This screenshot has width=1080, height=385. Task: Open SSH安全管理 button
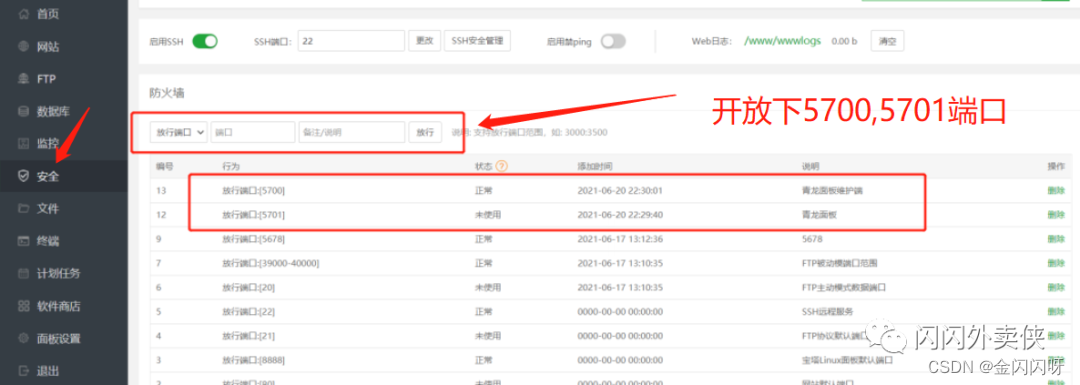pyautogui.click(x=477, y=41)
